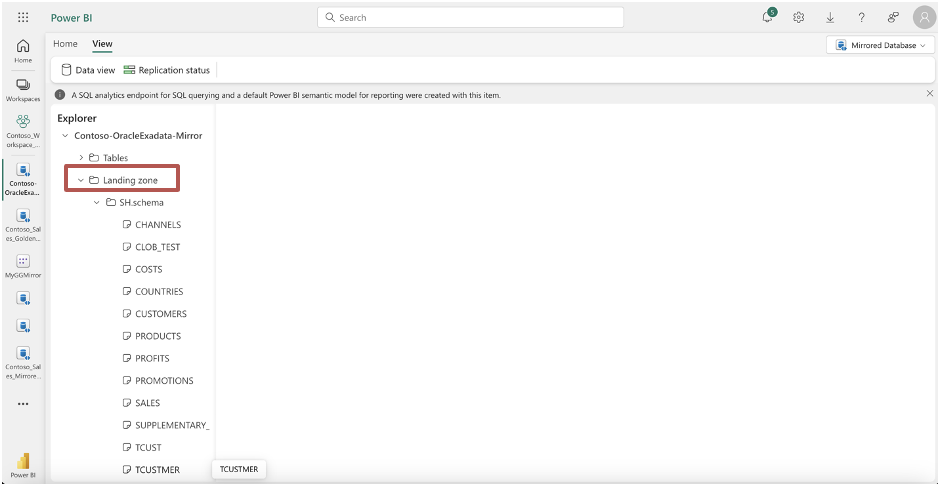Select COUNTRIES in landing zone
The image size is (940, 484).
pyautogui.click(x=159, y=291)
